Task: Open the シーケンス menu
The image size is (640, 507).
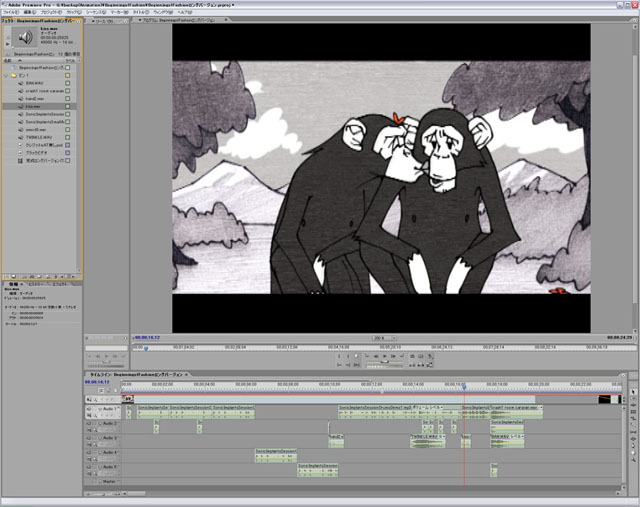Action: pyautogui.click(x=96, y=12)
